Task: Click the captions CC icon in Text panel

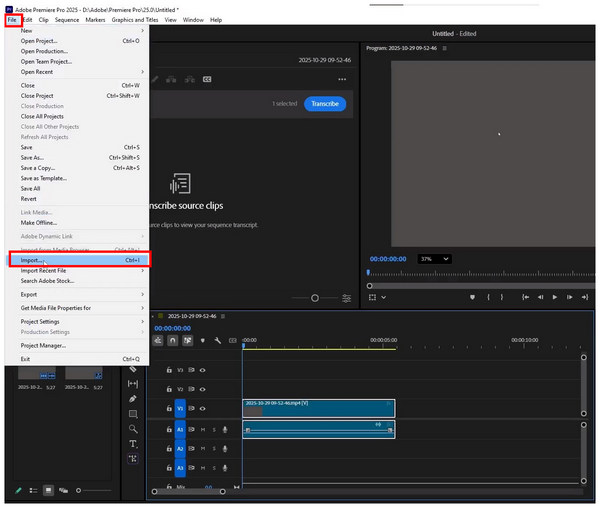Action: [x=207, y=79]
